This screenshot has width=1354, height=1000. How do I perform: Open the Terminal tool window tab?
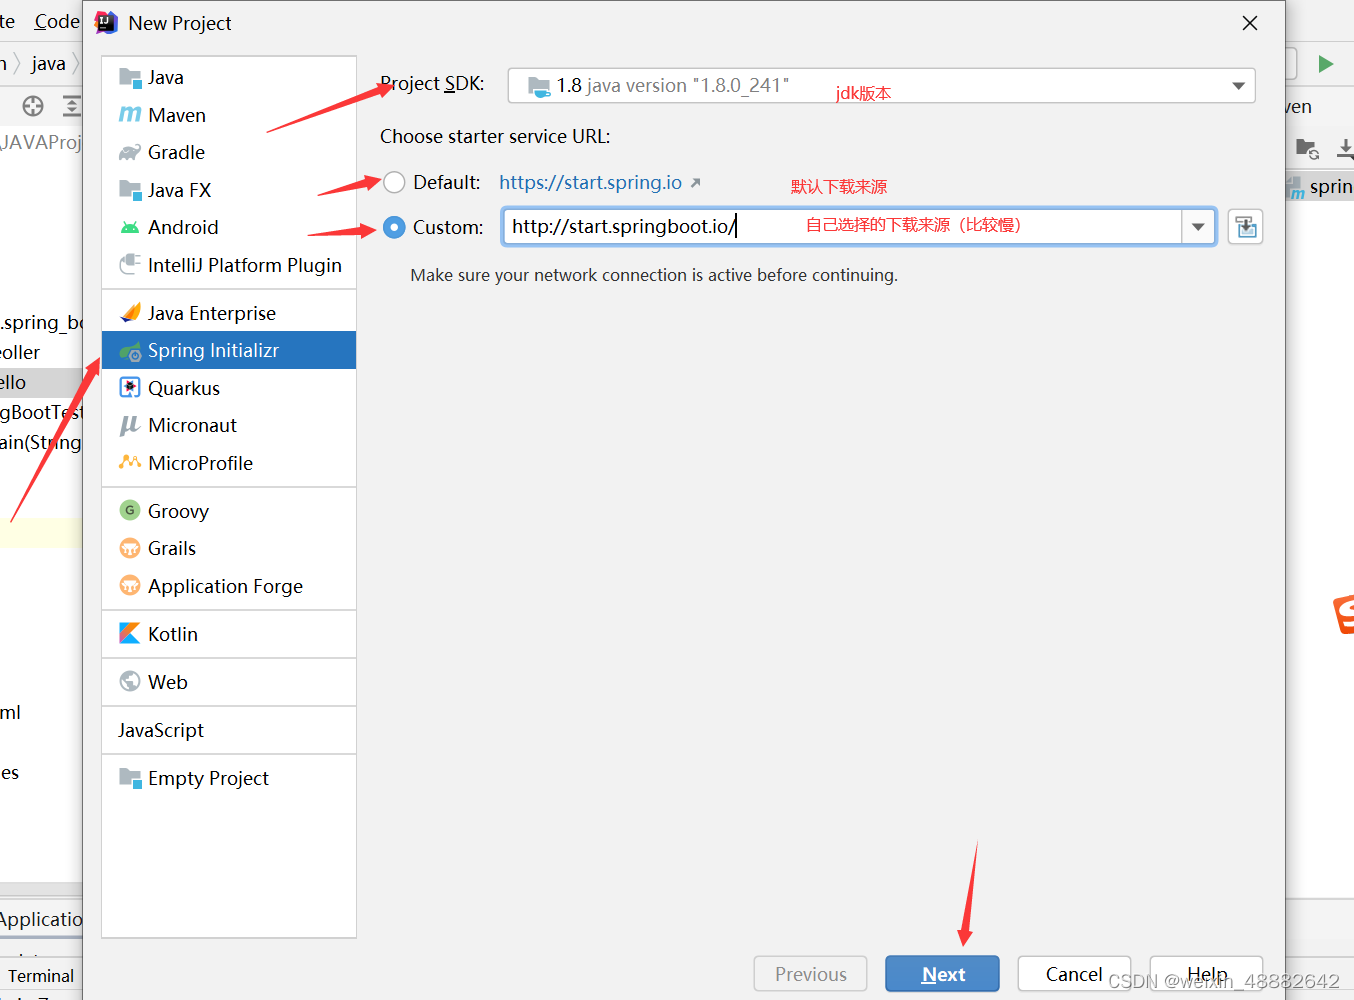pyautogui.click(x=41, y=976)
